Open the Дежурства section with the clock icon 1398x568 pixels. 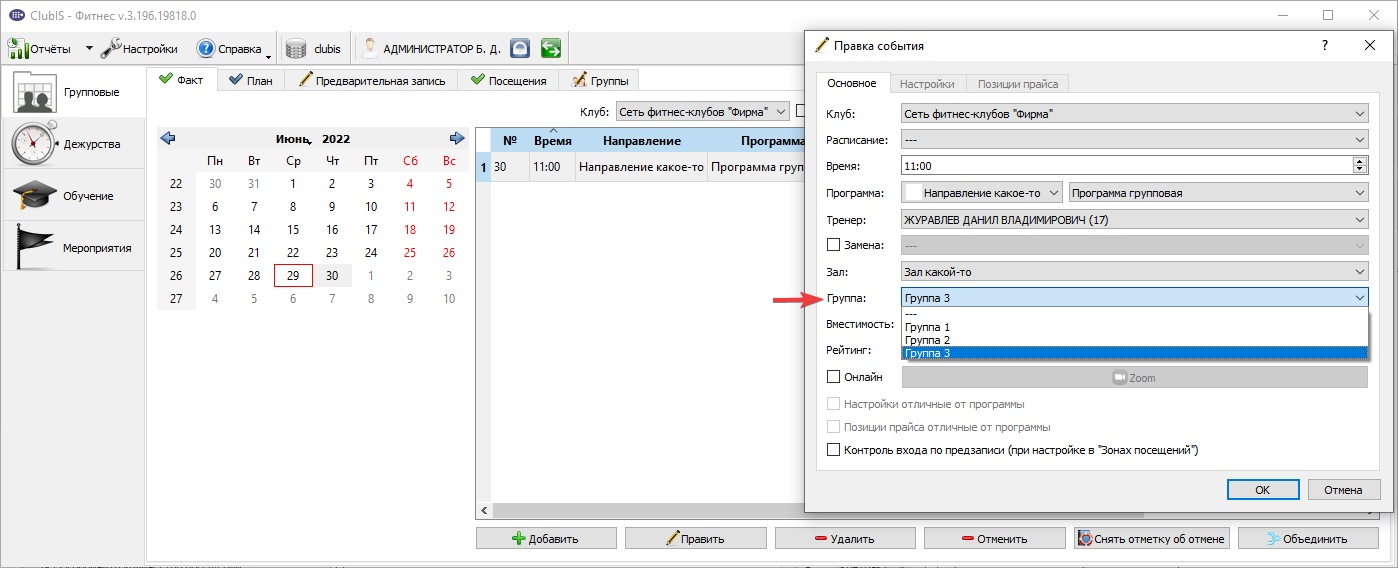pos(73,144)
